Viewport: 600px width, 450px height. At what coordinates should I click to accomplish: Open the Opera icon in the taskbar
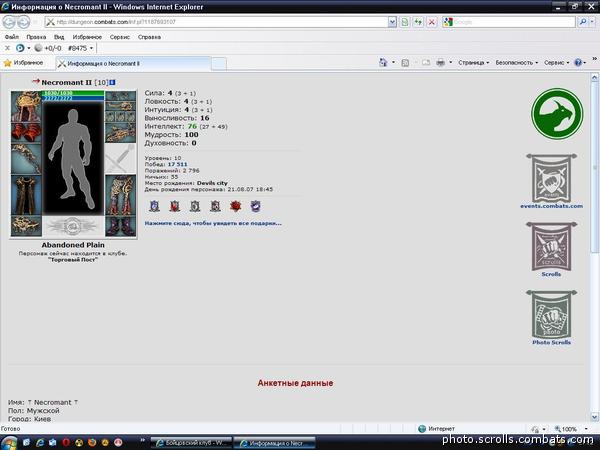click(x=66, y=443)
